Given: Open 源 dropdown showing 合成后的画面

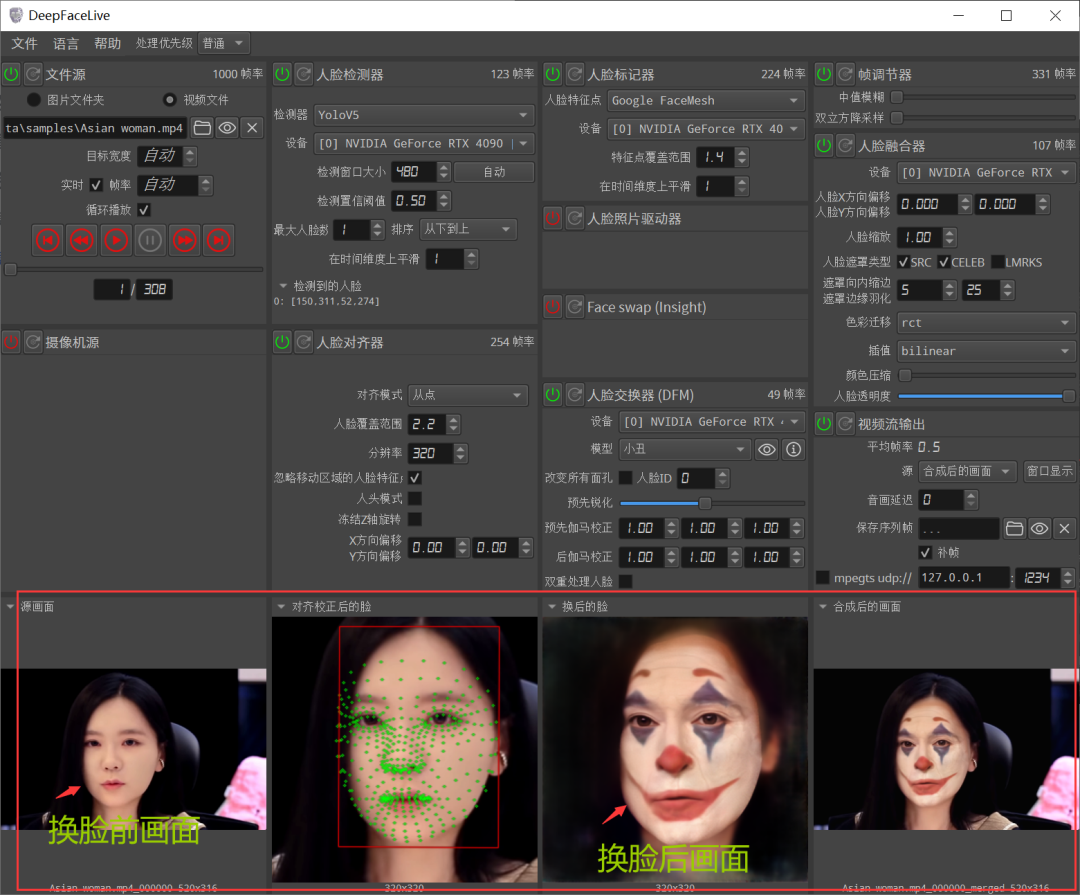Looking at the screenshot, I should tap(968, 471).
